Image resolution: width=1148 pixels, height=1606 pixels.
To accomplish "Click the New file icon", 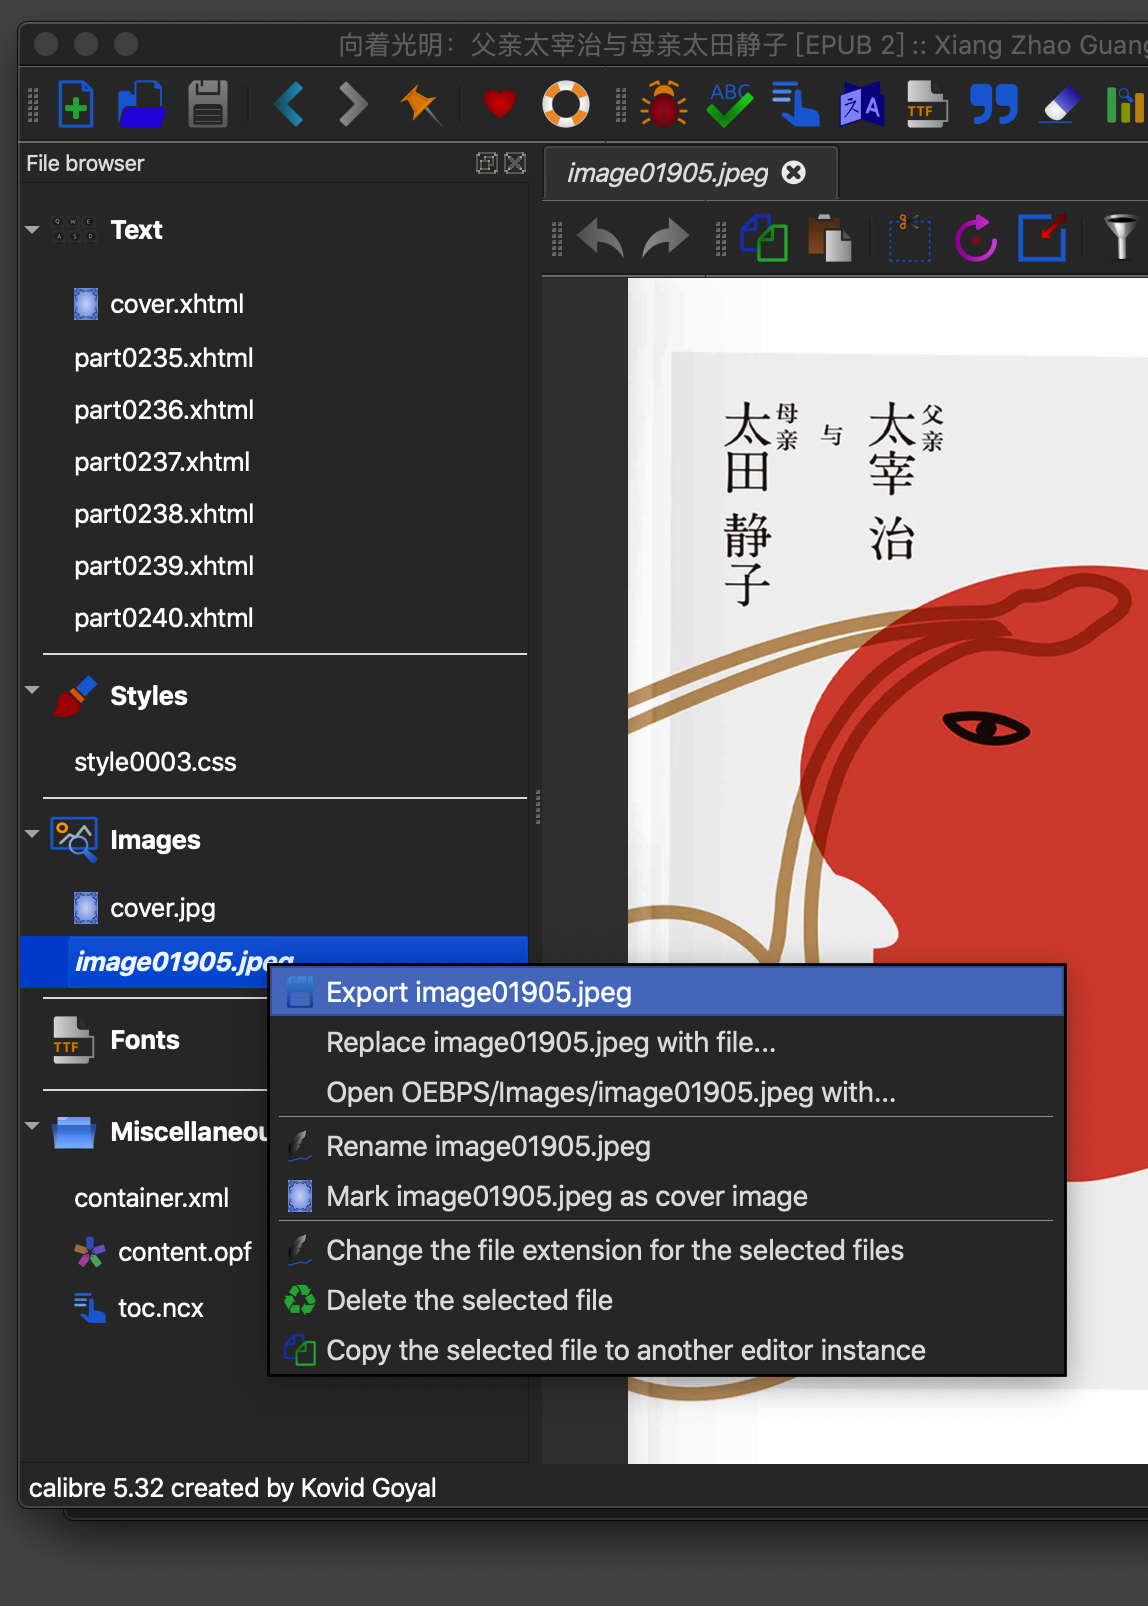I will point(76,104).
